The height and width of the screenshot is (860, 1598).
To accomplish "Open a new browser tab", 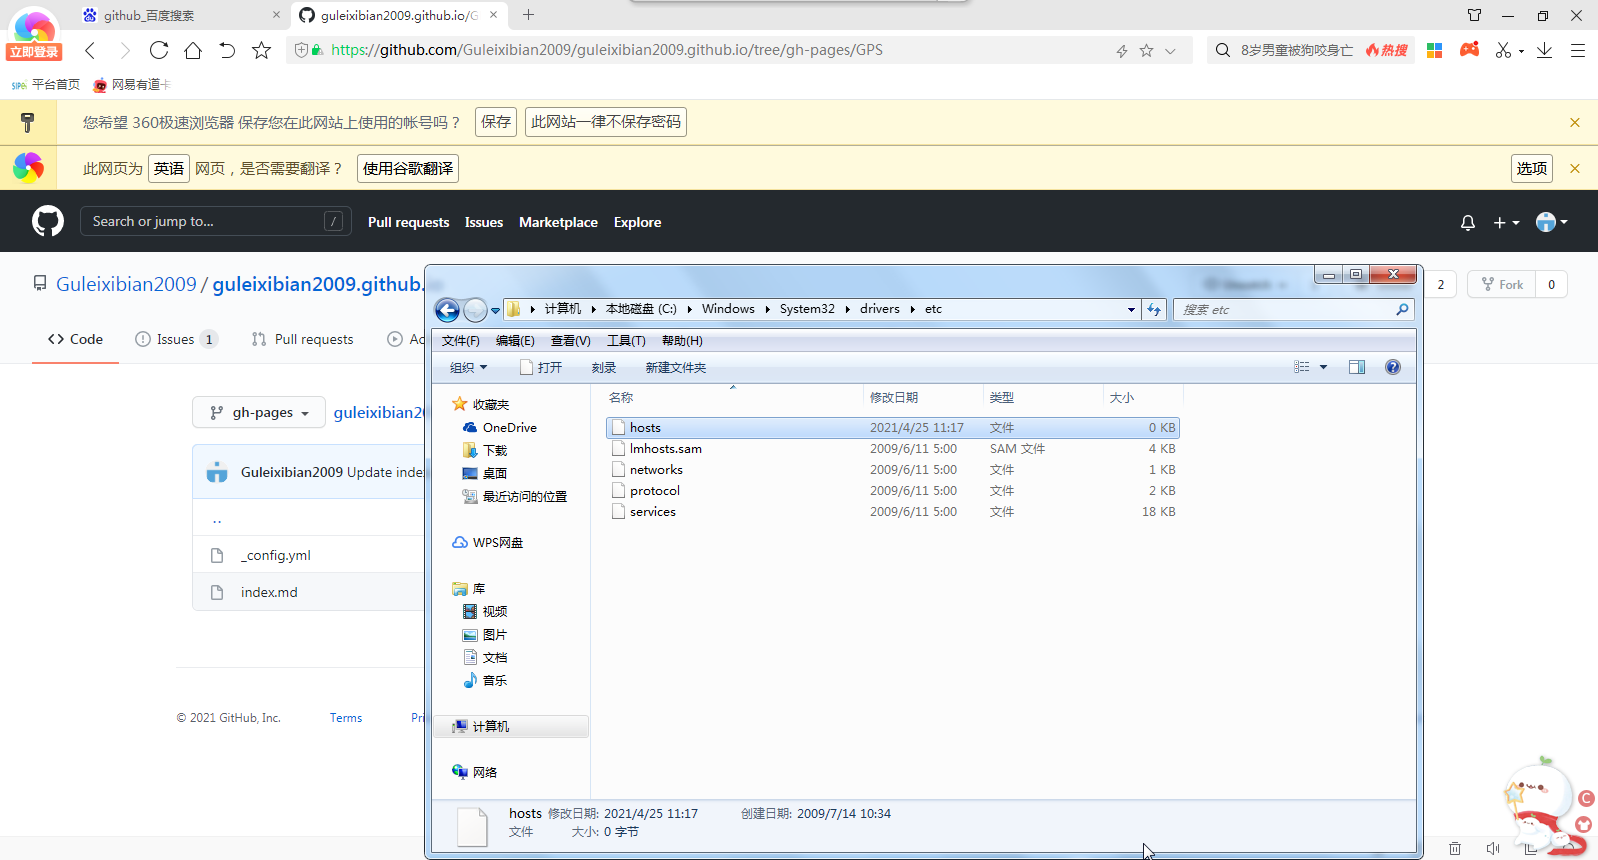I will pyautogui.click(x=529, y=15).
